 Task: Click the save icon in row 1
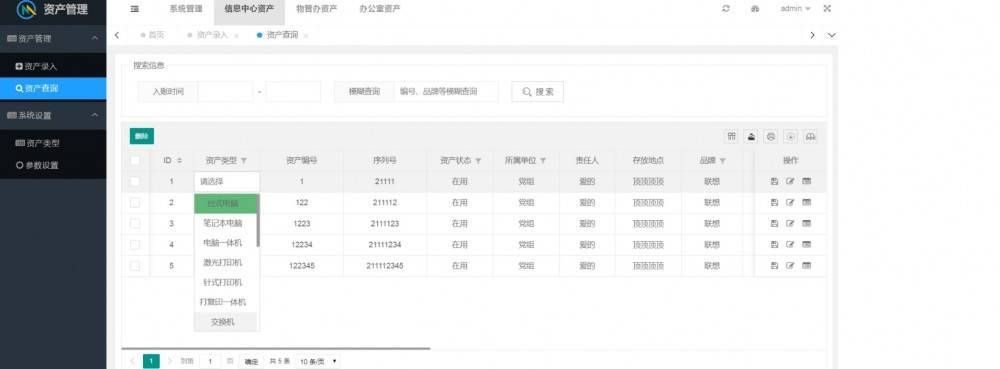click(x=774, y=182)
